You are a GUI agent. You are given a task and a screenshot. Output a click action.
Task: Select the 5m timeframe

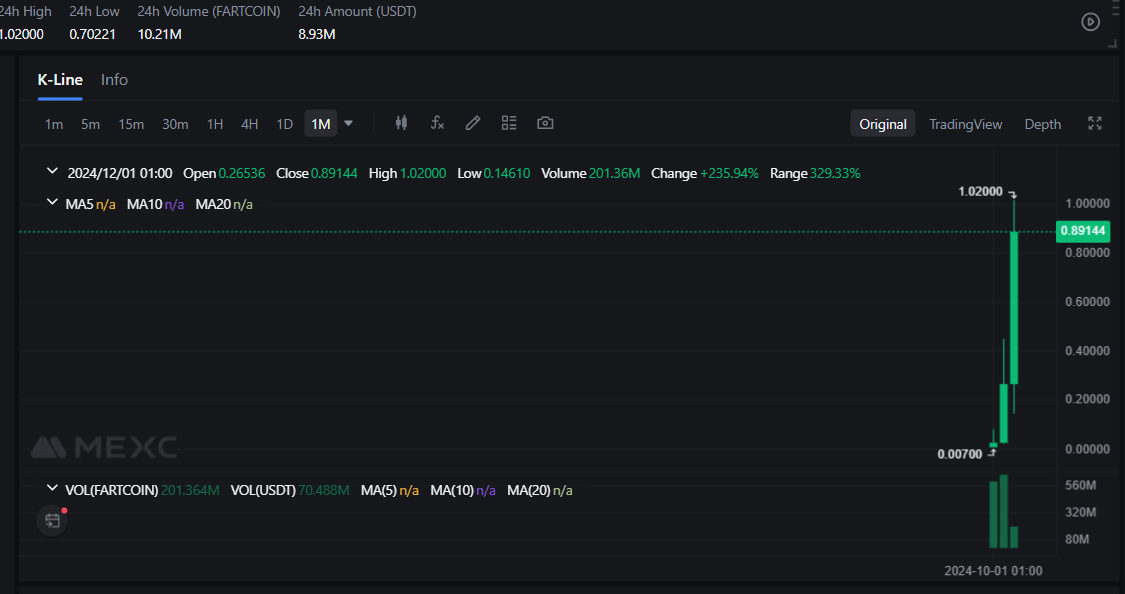click(90, 124)
